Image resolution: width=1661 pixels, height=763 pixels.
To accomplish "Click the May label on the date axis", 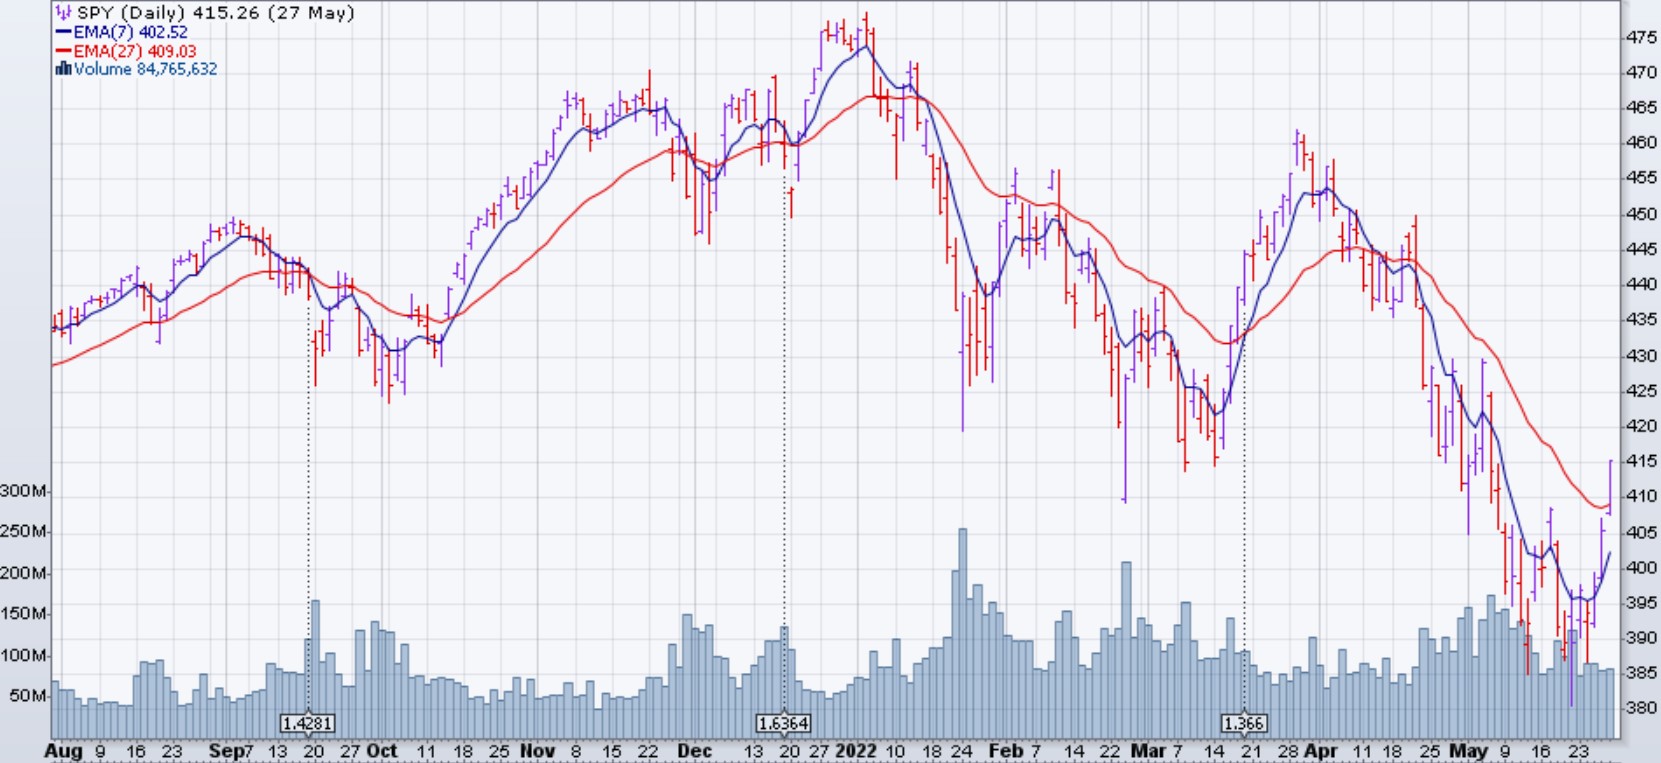I will pos(1468,751).
